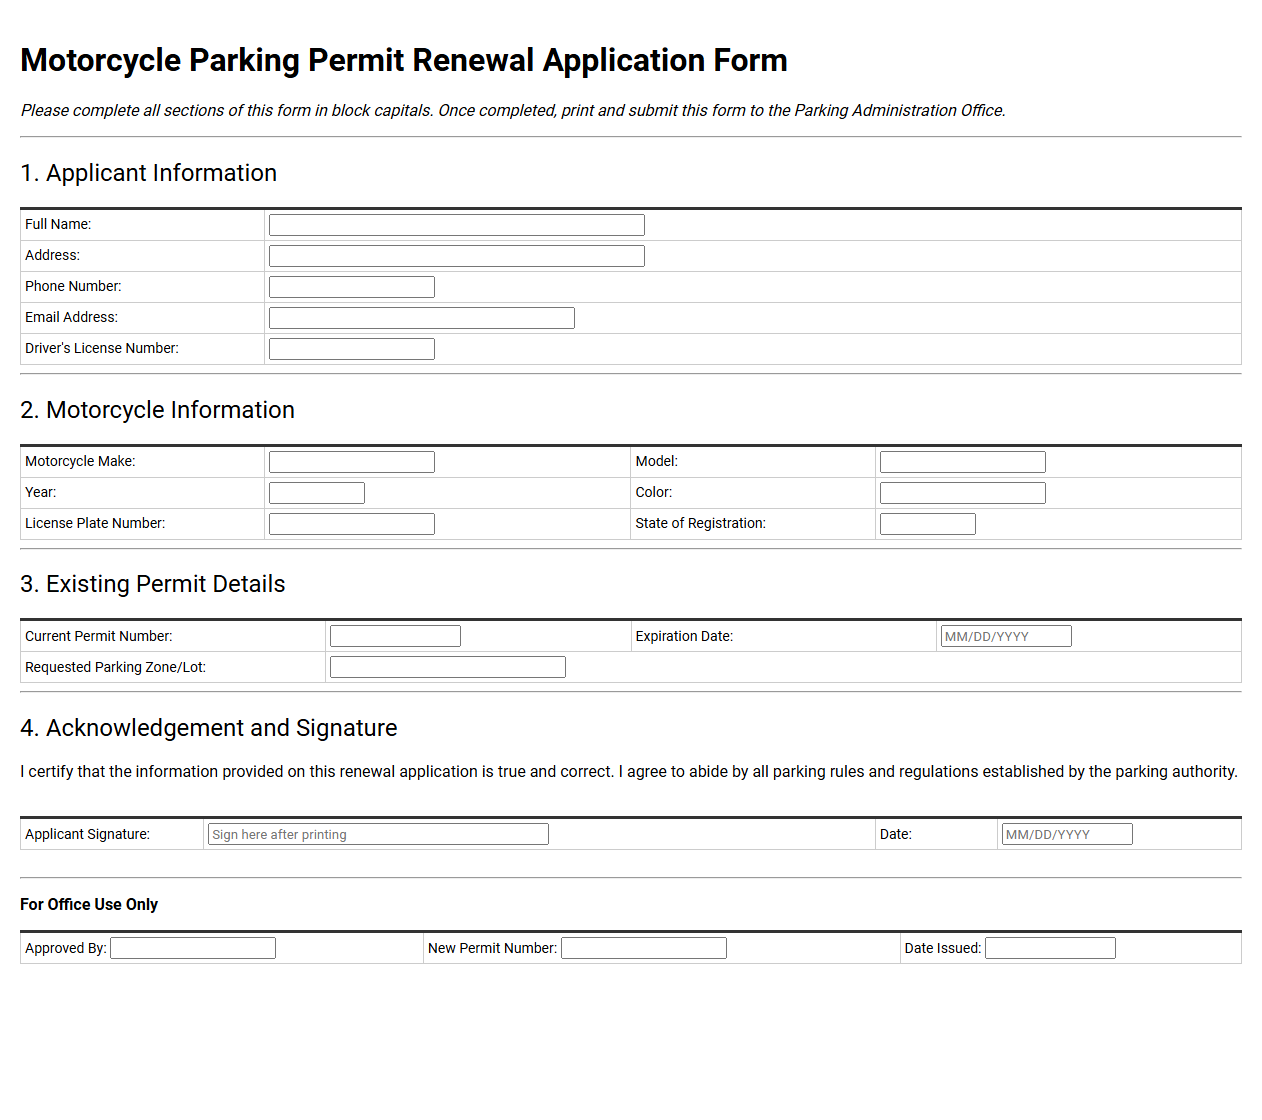
Task: Focus the Current Permit Number field
Action: pos(395,636)
